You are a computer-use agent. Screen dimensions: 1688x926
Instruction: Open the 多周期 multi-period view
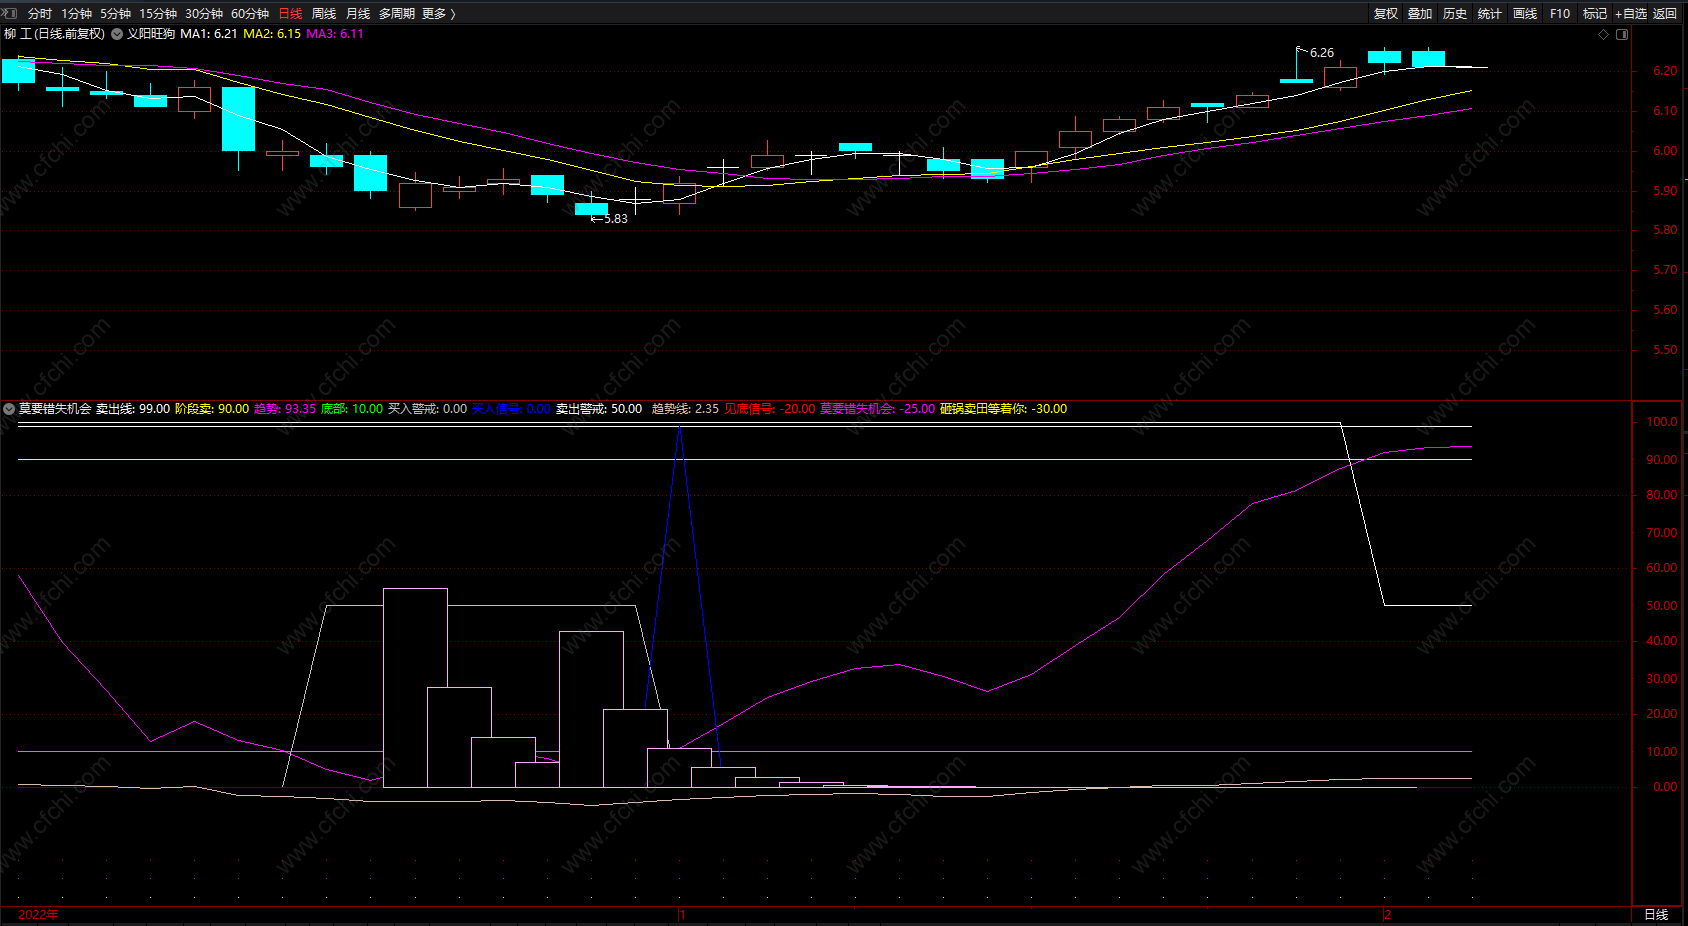click(397, 14)
